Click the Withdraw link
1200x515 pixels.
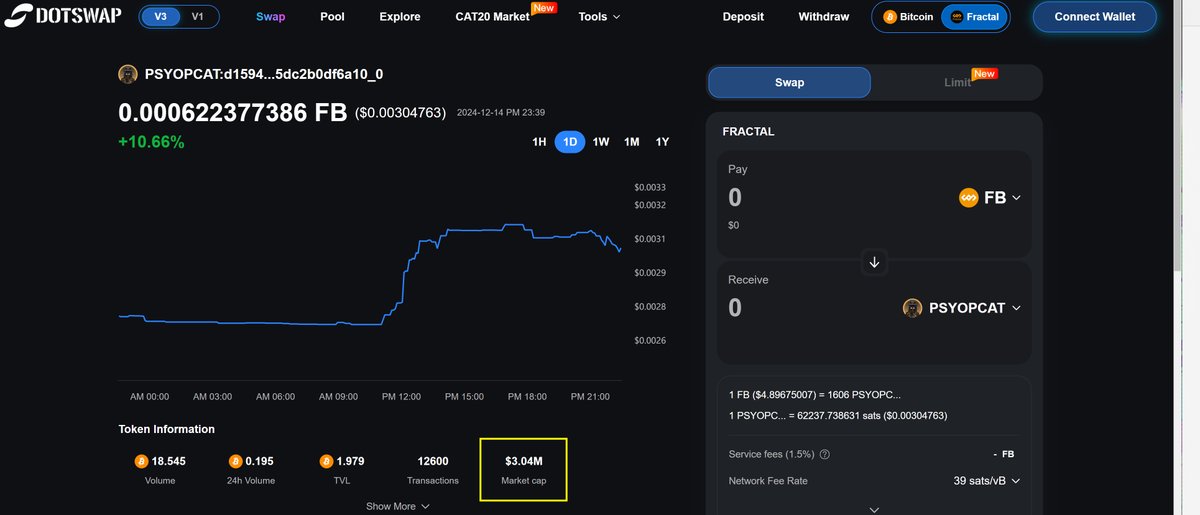click(824, 17)
